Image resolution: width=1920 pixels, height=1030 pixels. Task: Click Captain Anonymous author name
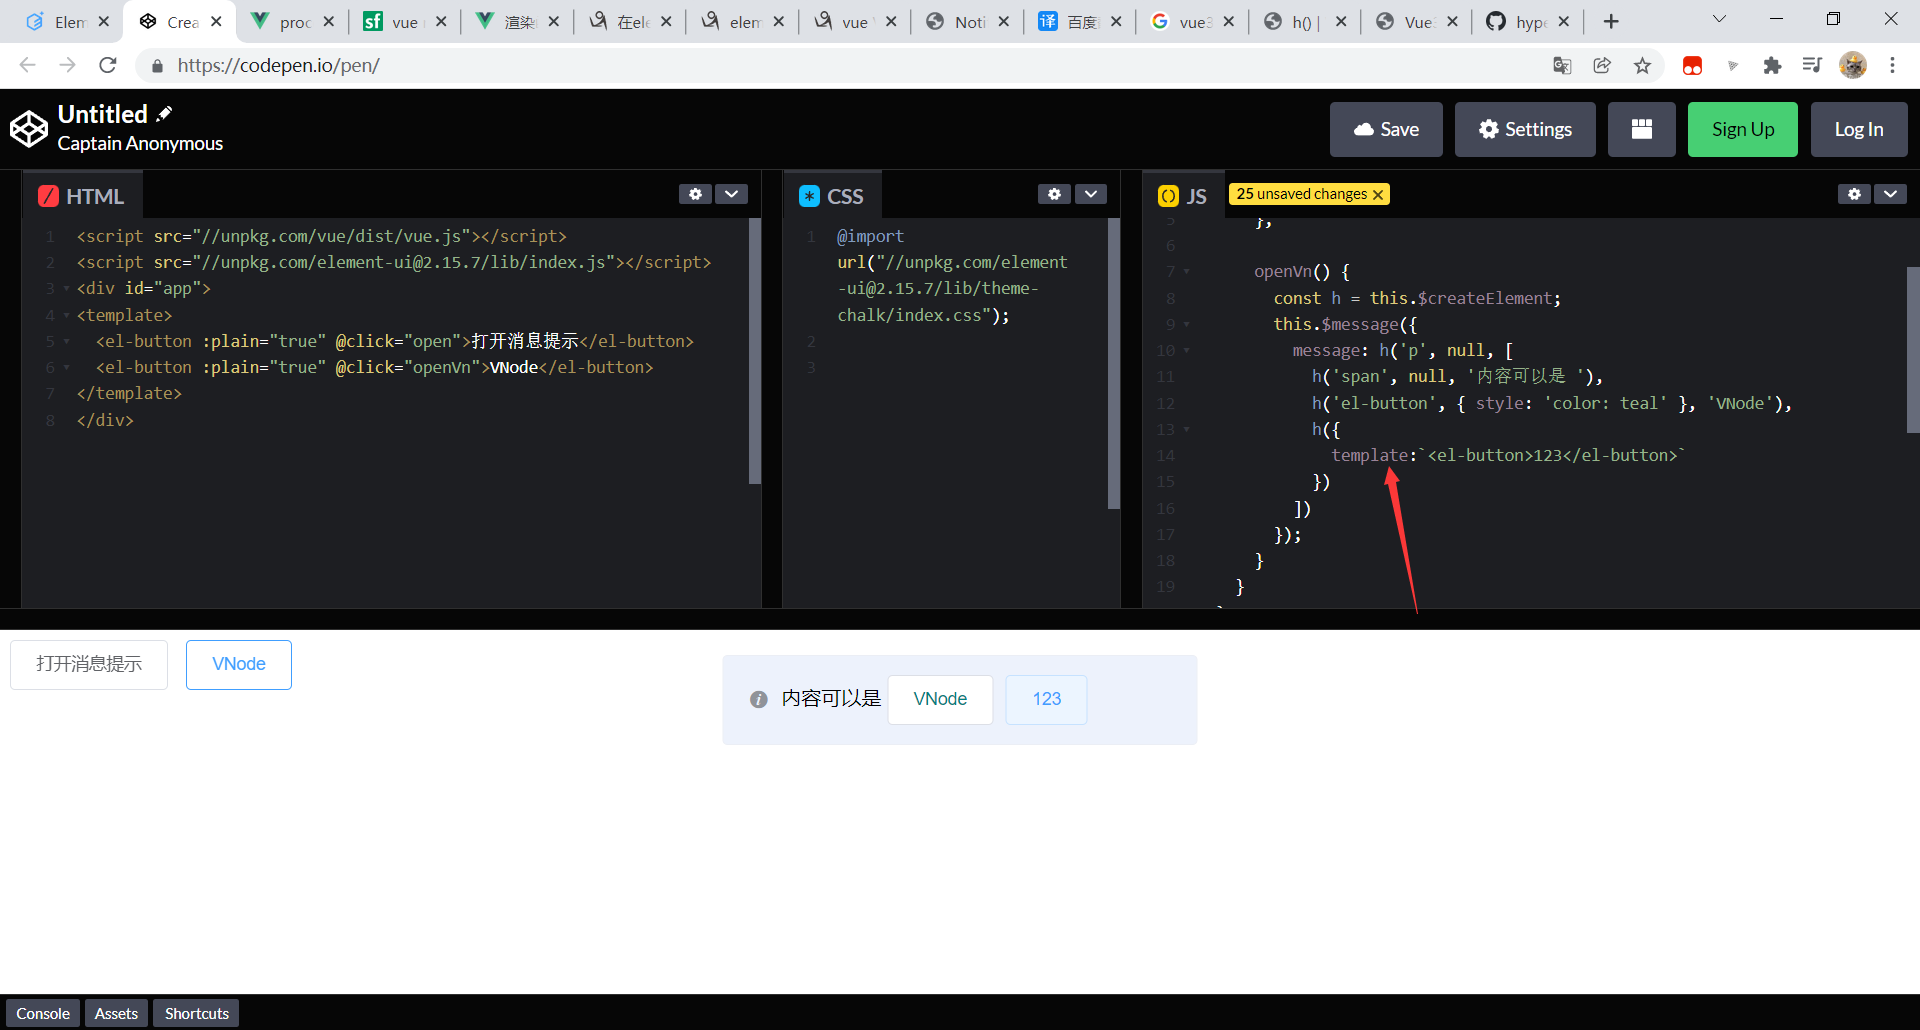tap(140, 144)
